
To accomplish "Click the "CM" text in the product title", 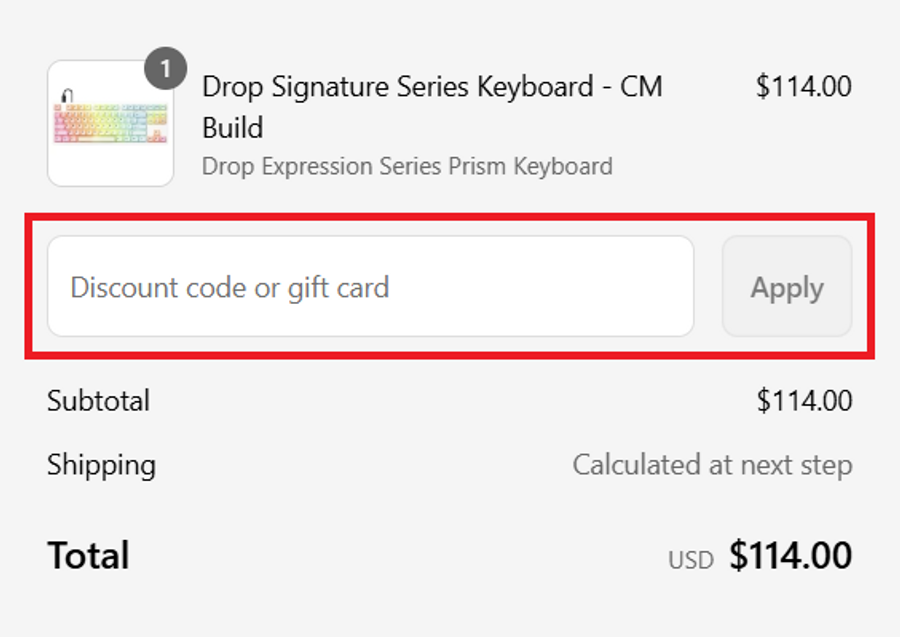I will tap(641, 87).
